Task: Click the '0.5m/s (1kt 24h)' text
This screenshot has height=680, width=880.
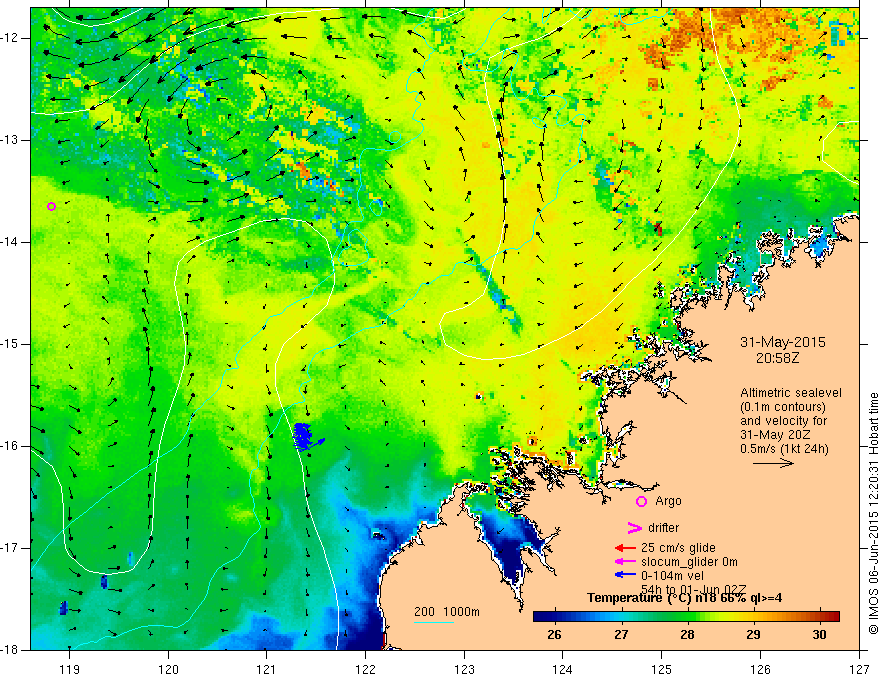Action: click(784, 449)
